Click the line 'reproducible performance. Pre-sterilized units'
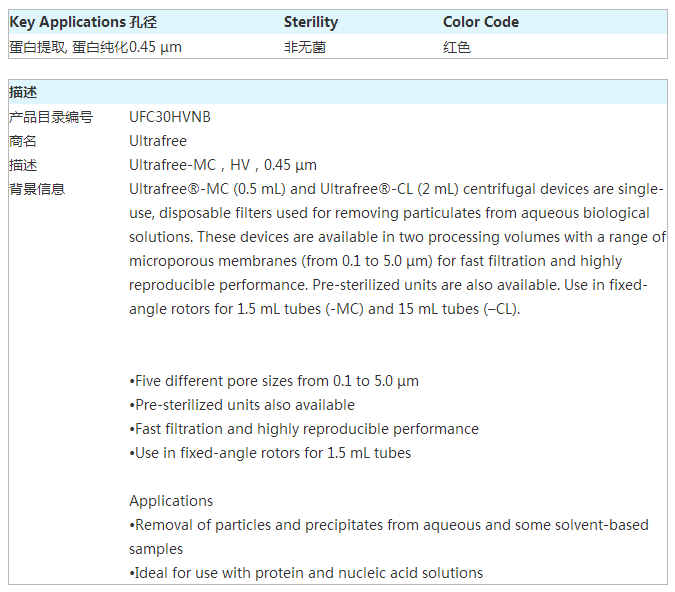The image size is (675, 592). 388,285
